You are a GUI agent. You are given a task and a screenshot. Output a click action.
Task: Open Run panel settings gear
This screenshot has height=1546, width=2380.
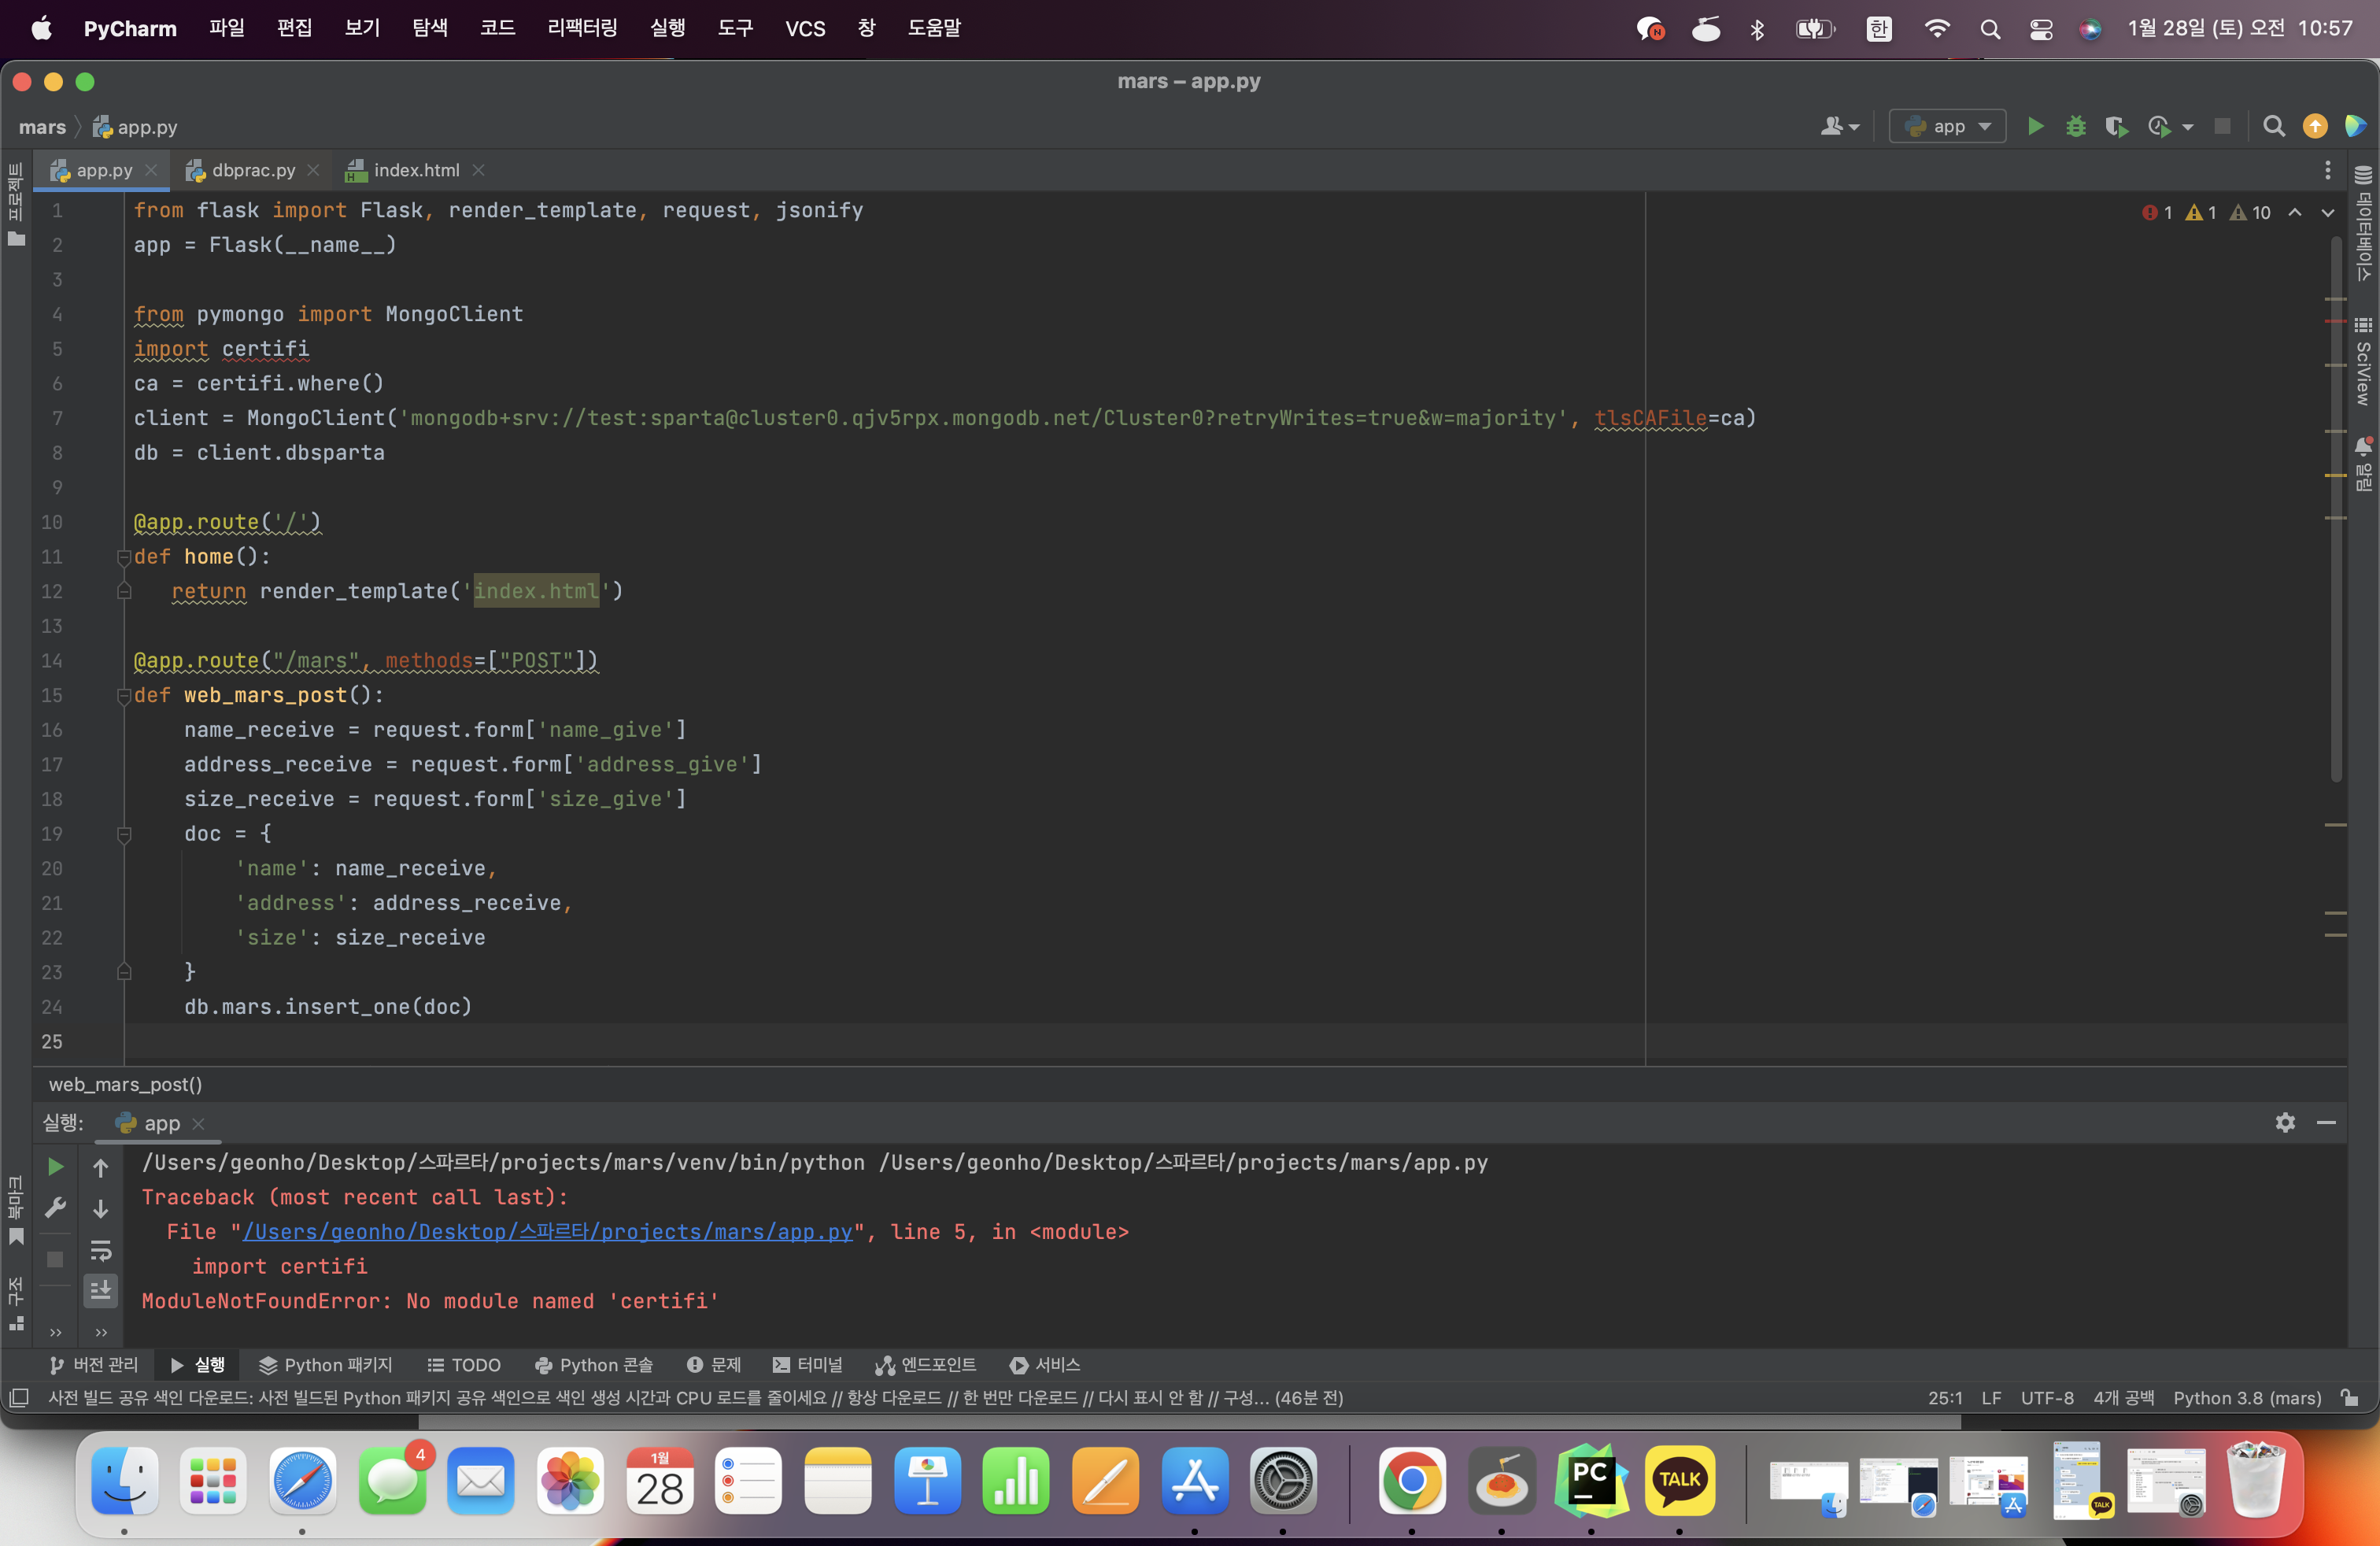2285,1123
